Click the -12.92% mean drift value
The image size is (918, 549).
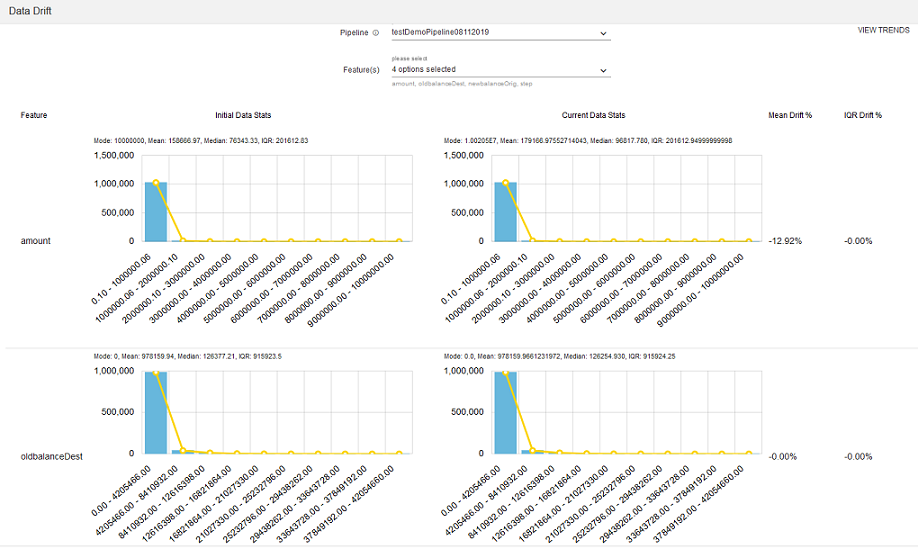[785, 241]
